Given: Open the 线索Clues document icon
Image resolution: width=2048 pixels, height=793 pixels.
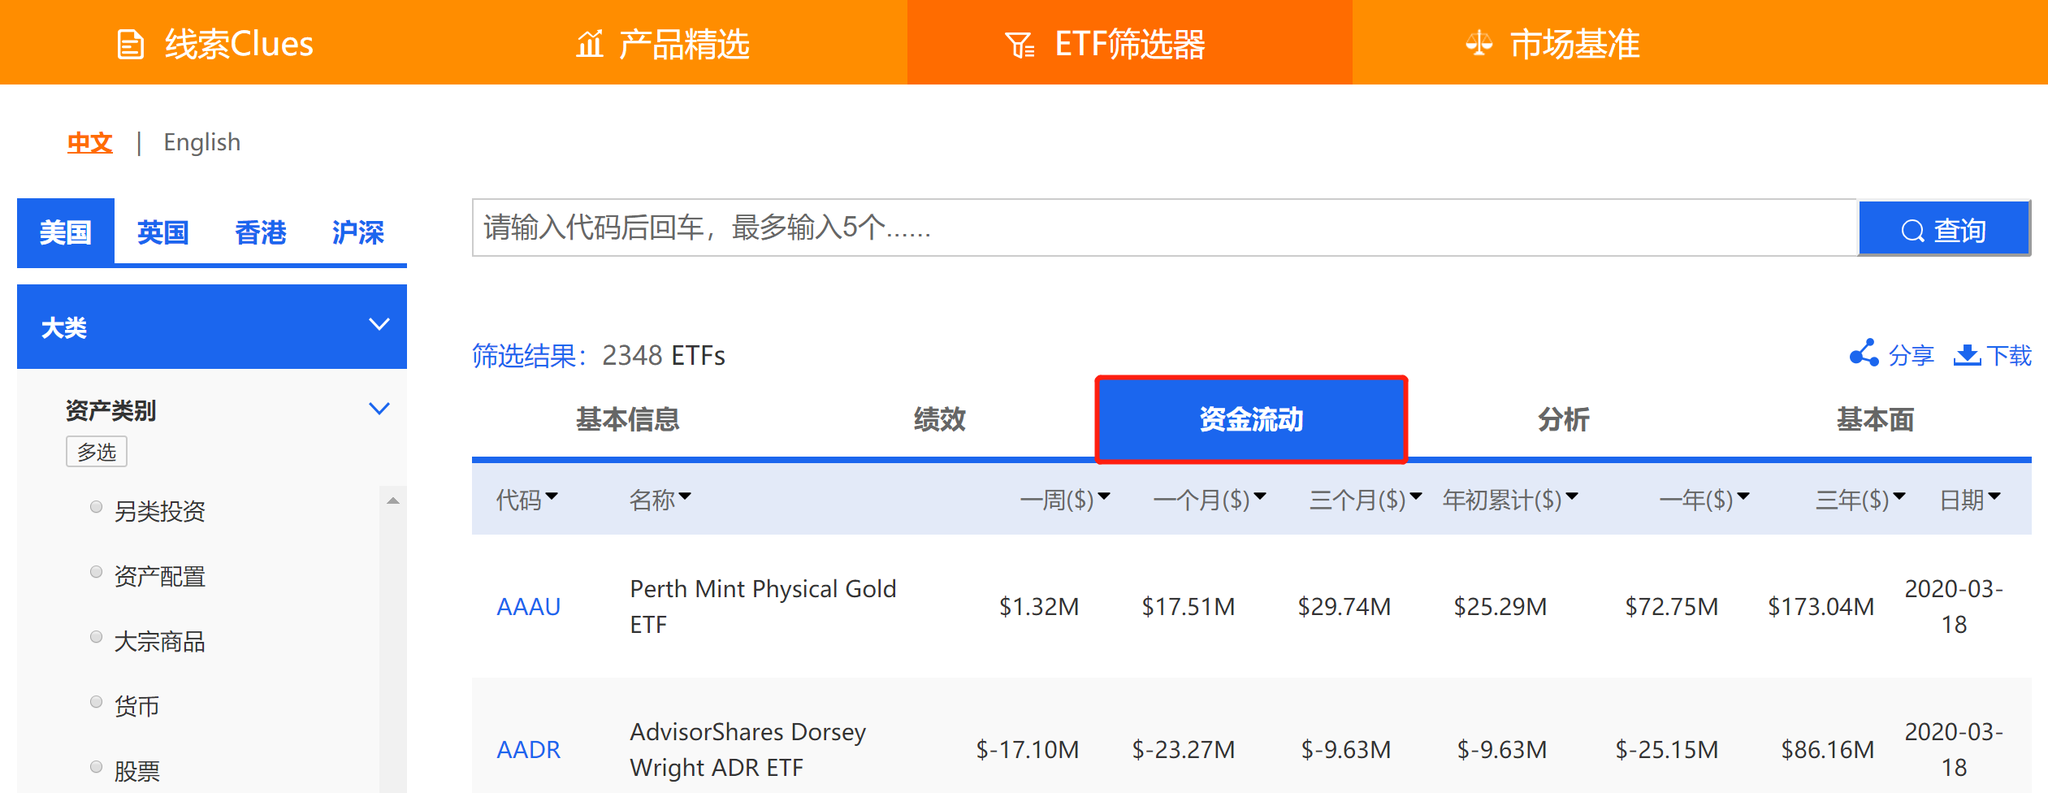Looking at the screenshot, I should [x=131, y=45].
